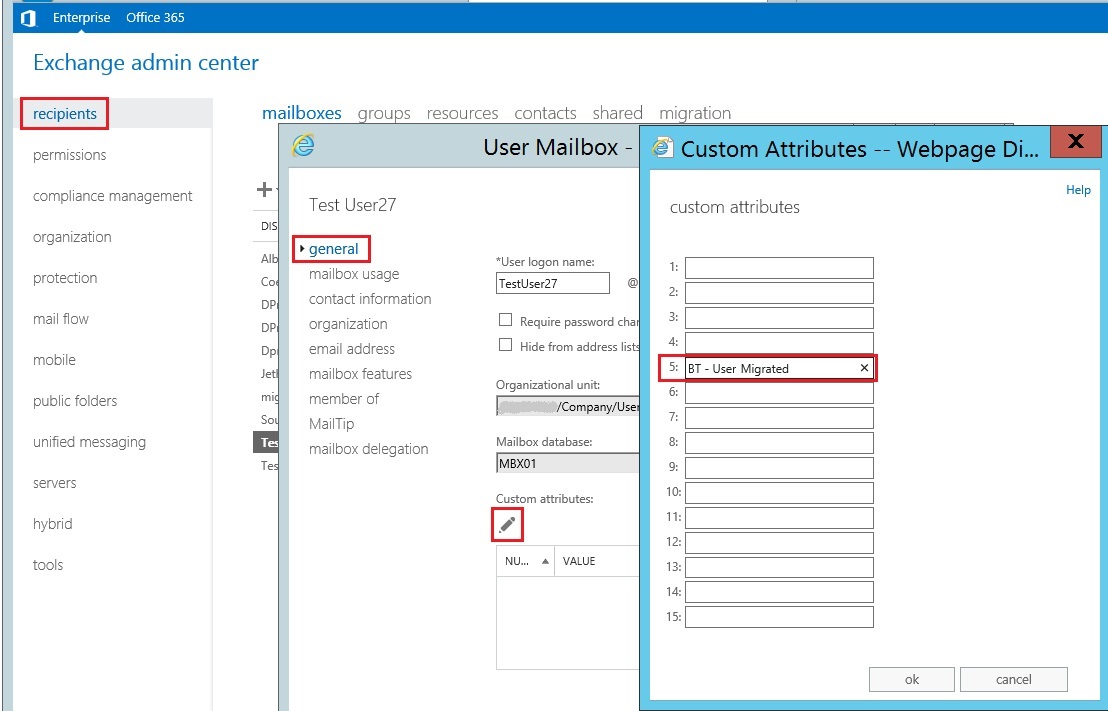This screenshot has width=1108, height=711.
Task: Switch to the migration tab
Action: coord(695,113)
